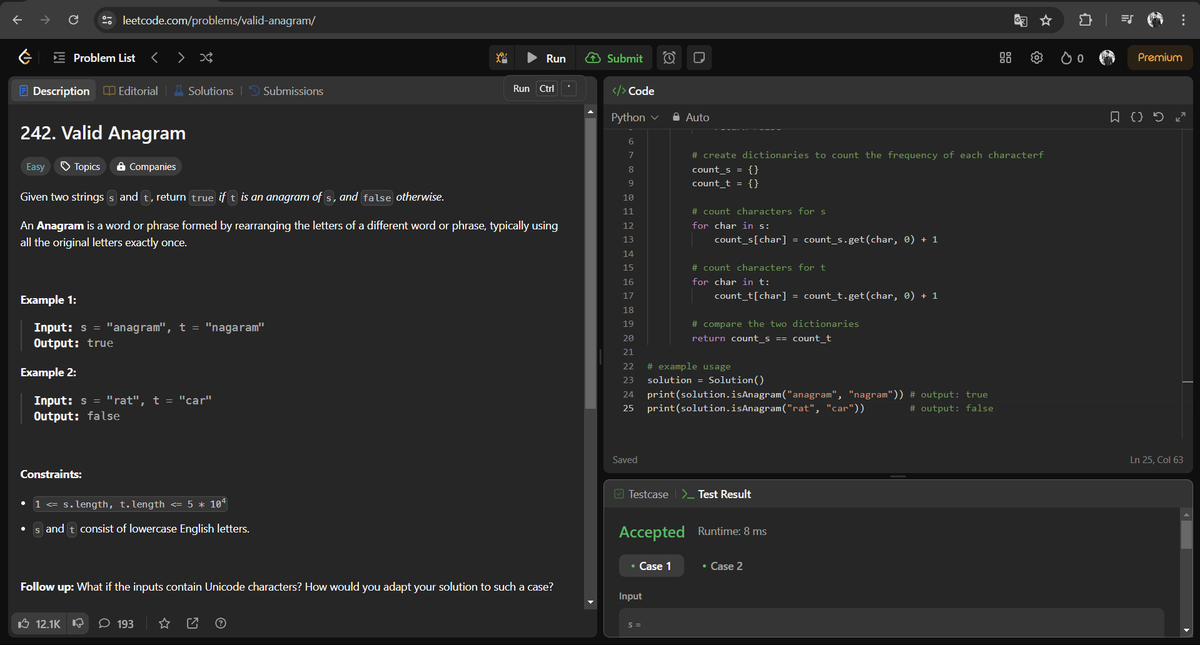
Task: Open the browser three-dot menu
Action: (1182, 20)
